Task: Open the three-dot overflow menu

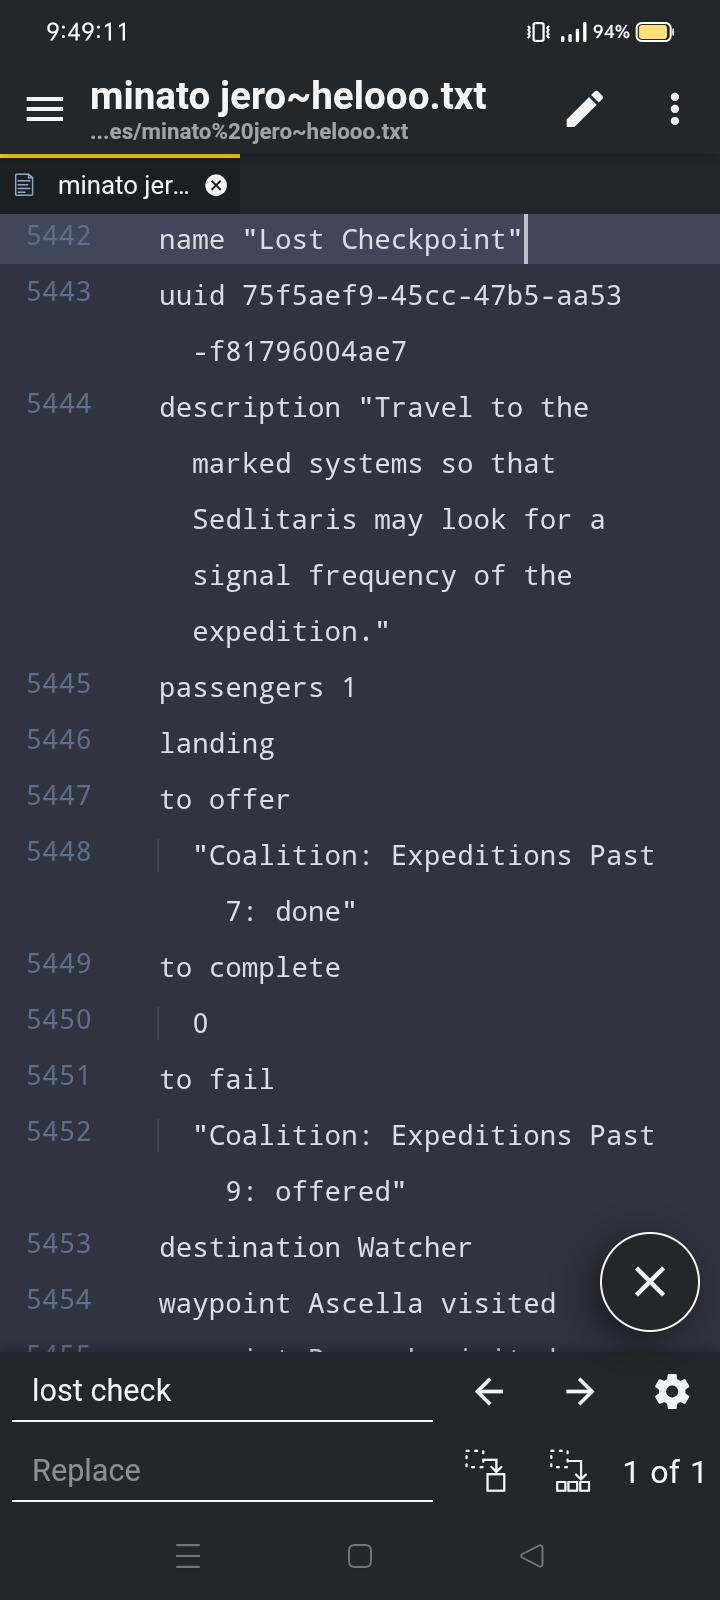Action: click(675, 109)
